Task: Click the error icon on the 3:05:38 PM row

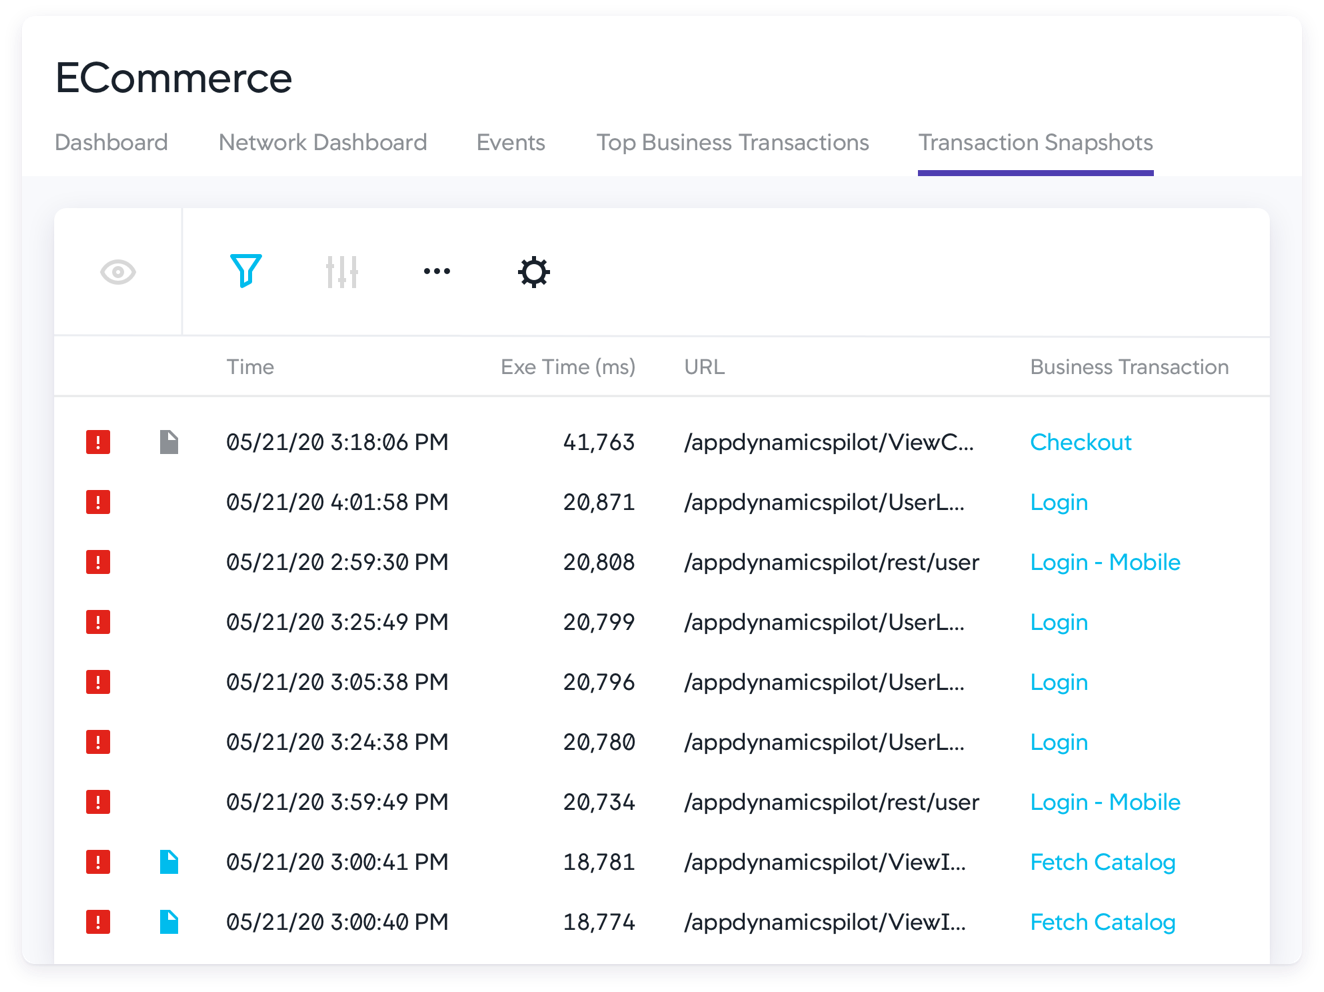Action: [98, 682]
